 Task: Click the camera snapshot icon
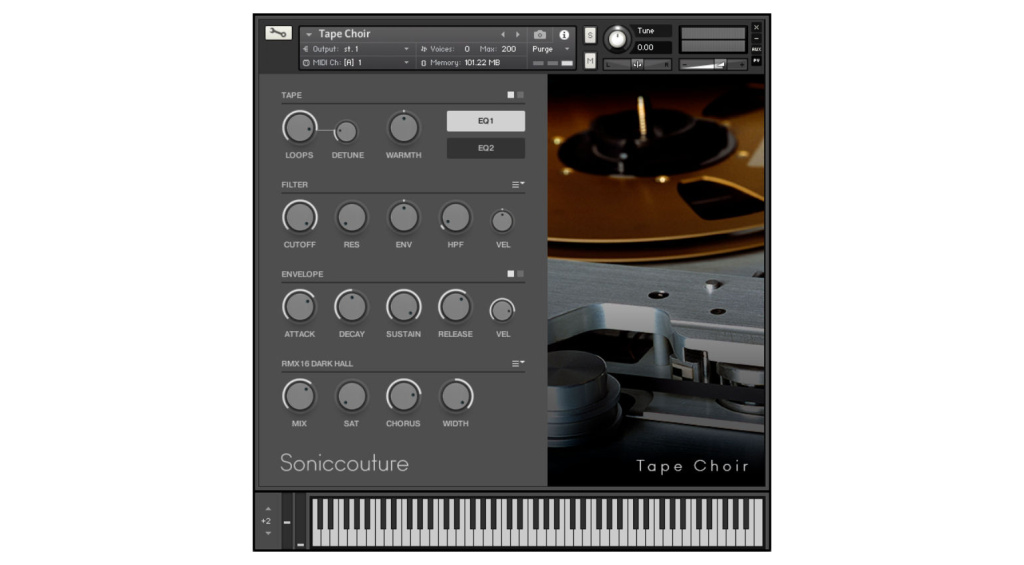pos(539,35)
